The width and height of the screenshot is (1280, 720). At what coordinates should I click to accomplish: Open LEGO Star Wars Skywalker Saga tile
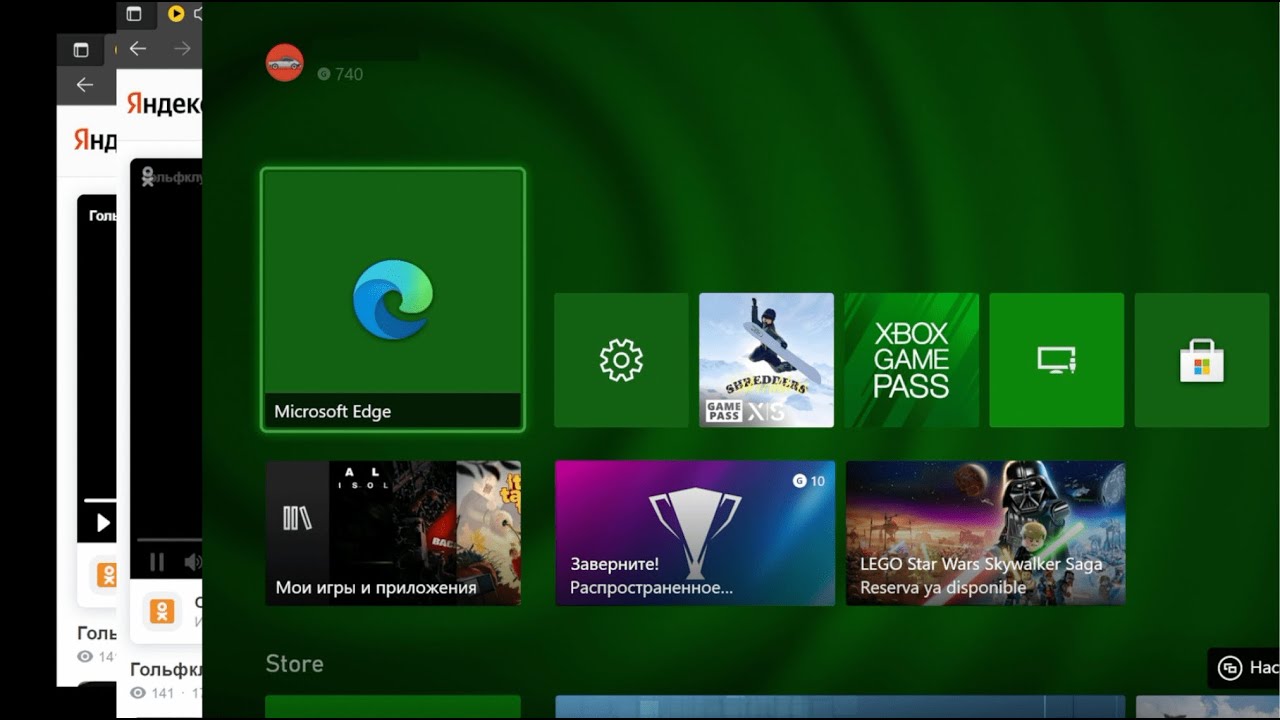point(985,533)
